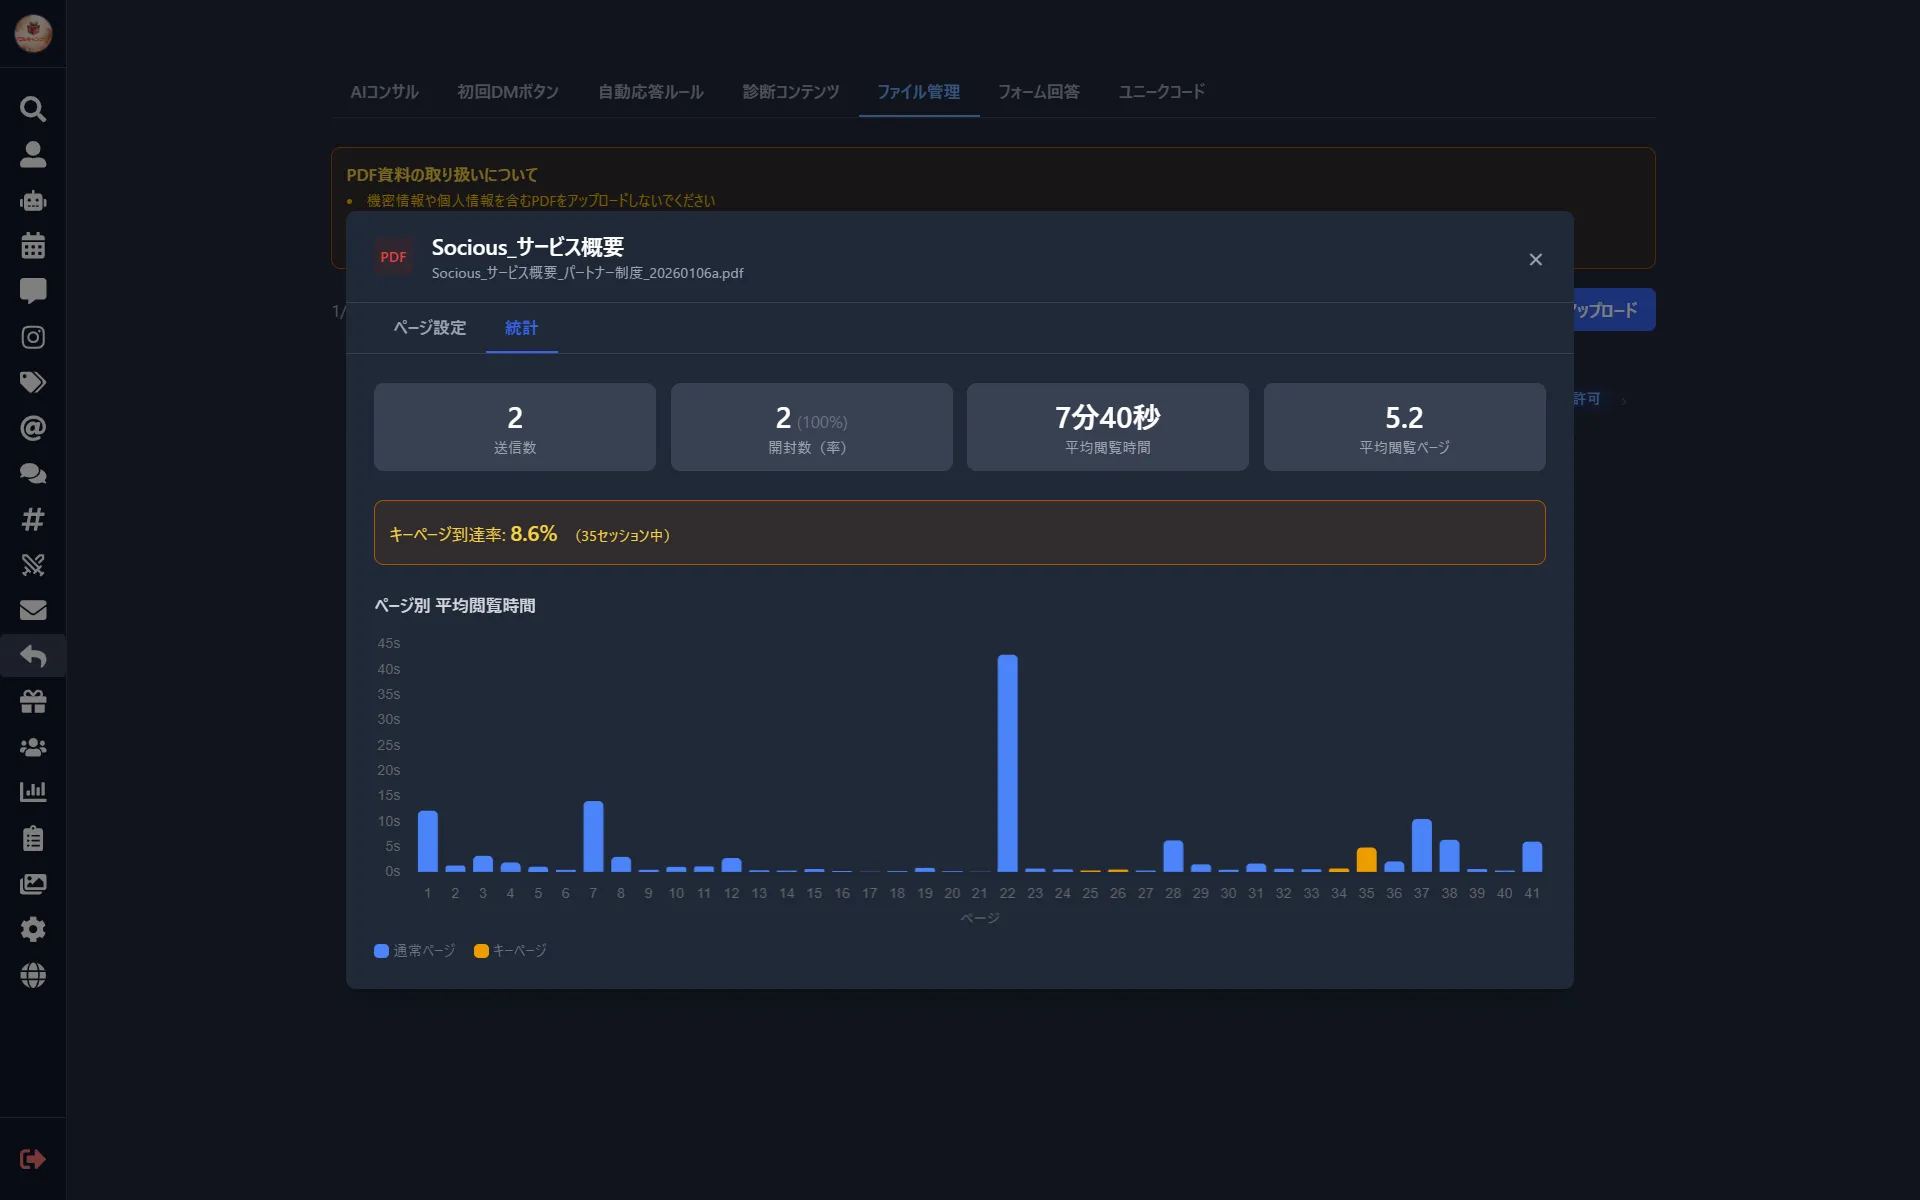Open the globe language sidebar icon
Screen dimensions: 1920x1200
click(33, 975)
